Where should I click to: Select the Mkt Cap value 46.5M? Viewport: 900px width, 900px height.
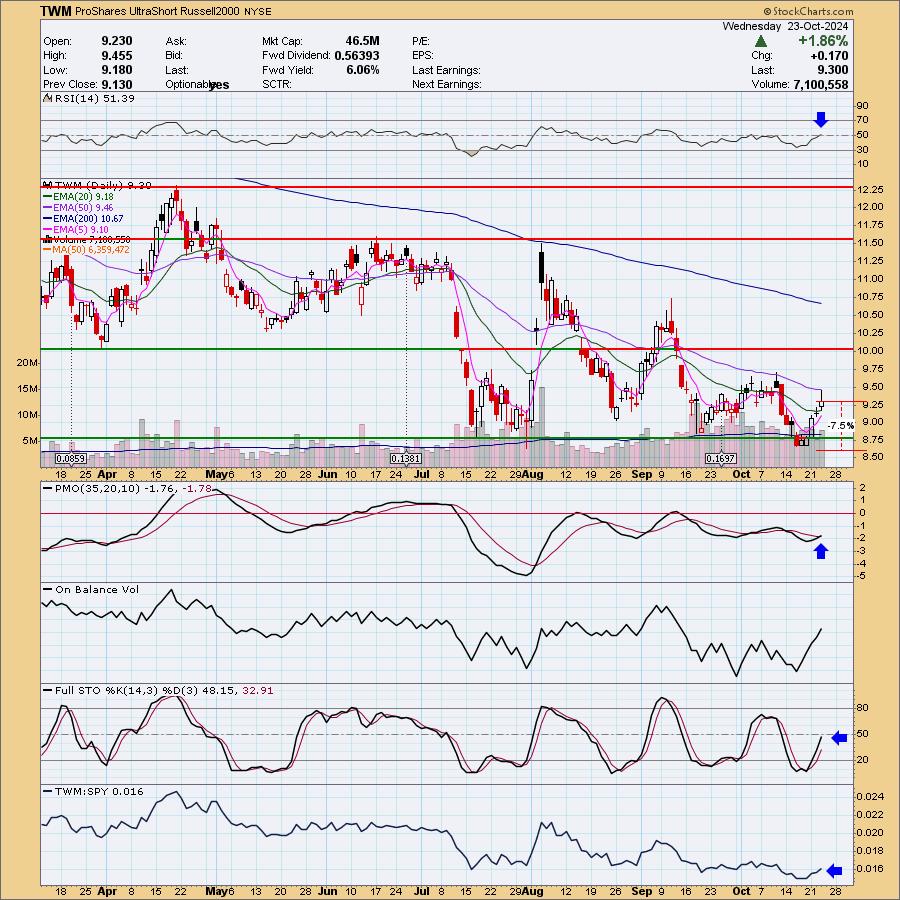coord(362,41)
